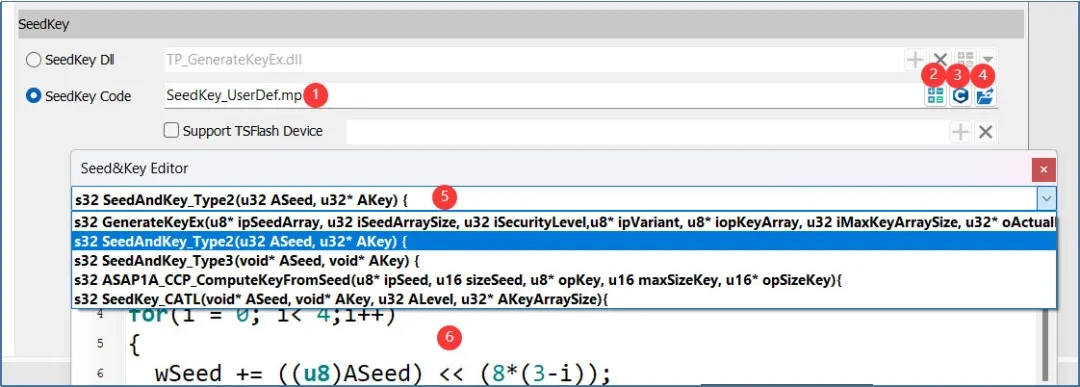This screenshot has width=1080, height=387.
Task: Open the C code editor icon
Action: click(x=960, y=96)
